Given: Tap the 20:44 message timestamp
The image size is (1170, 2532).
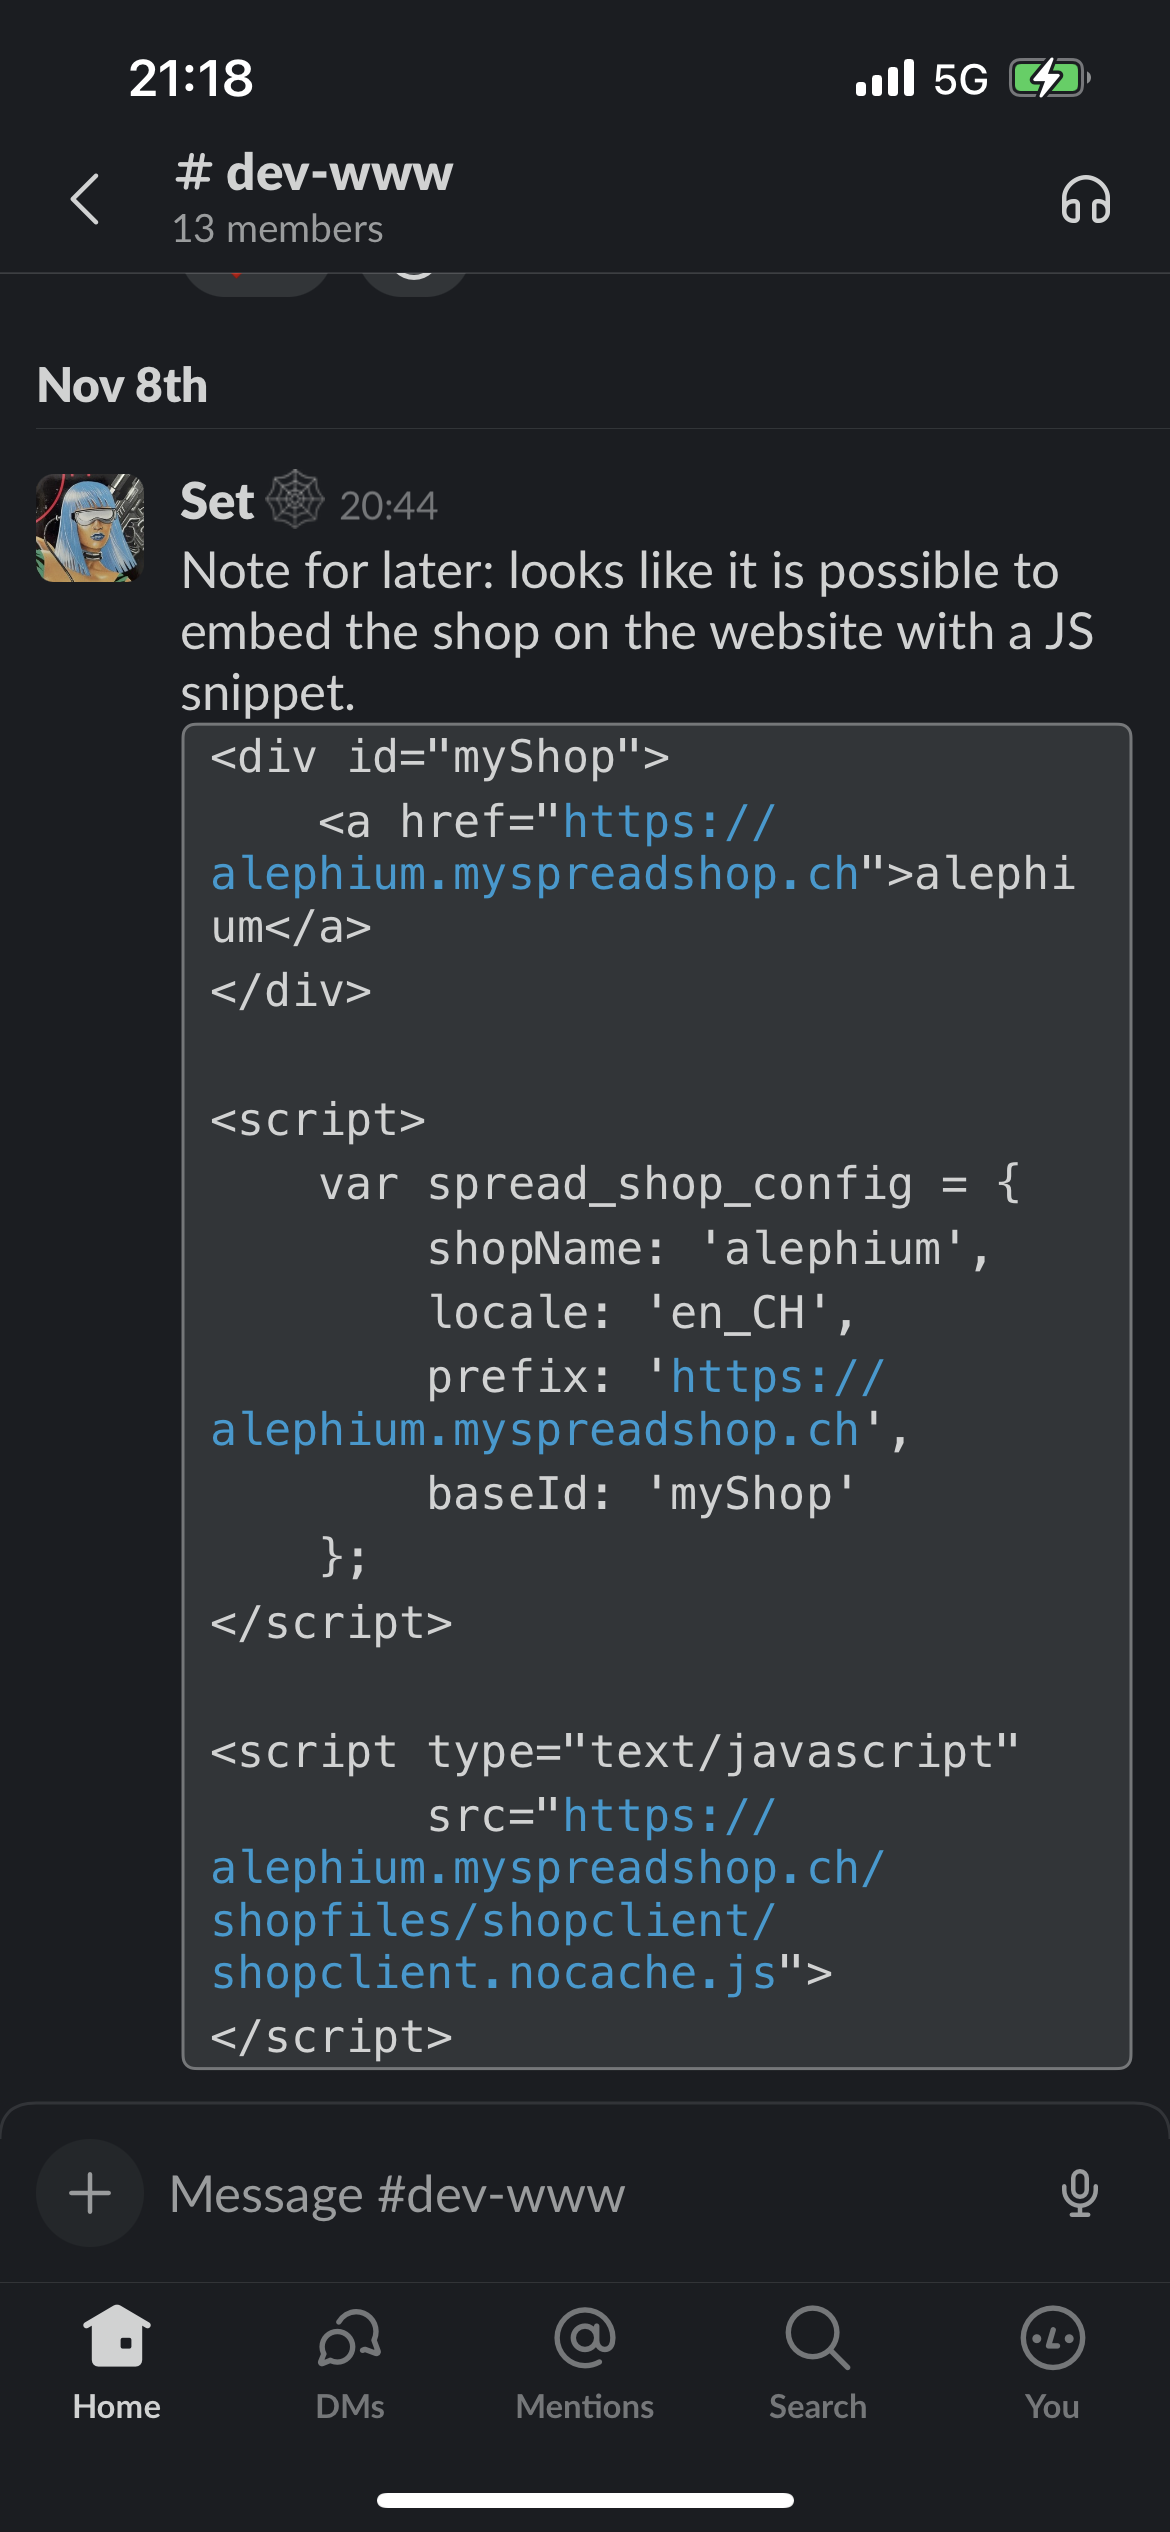Looking at the screenshot, I should pos(389,505).
